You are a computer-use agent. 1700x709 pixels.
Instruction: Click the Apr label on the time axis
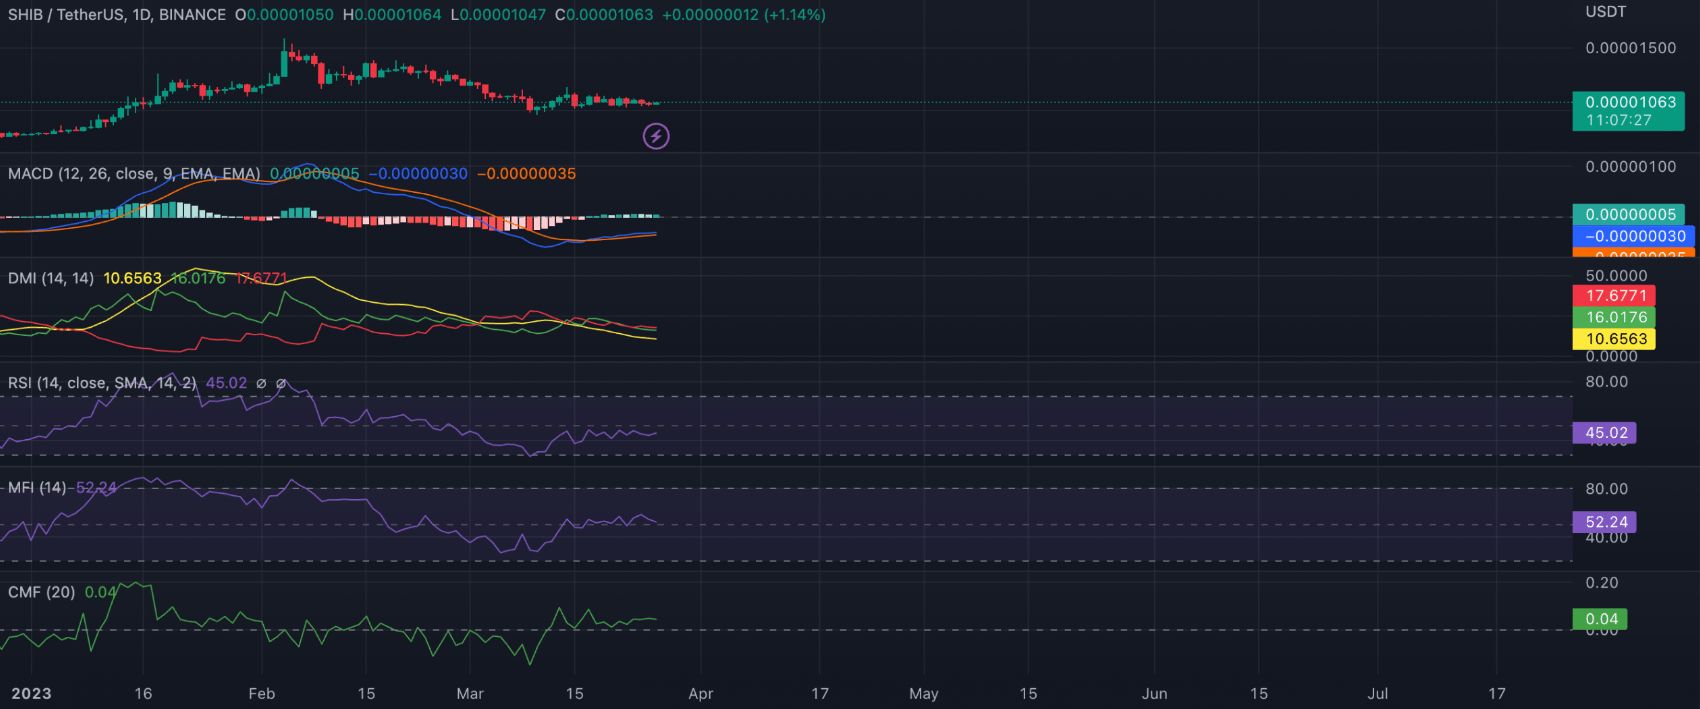point(701,693)
